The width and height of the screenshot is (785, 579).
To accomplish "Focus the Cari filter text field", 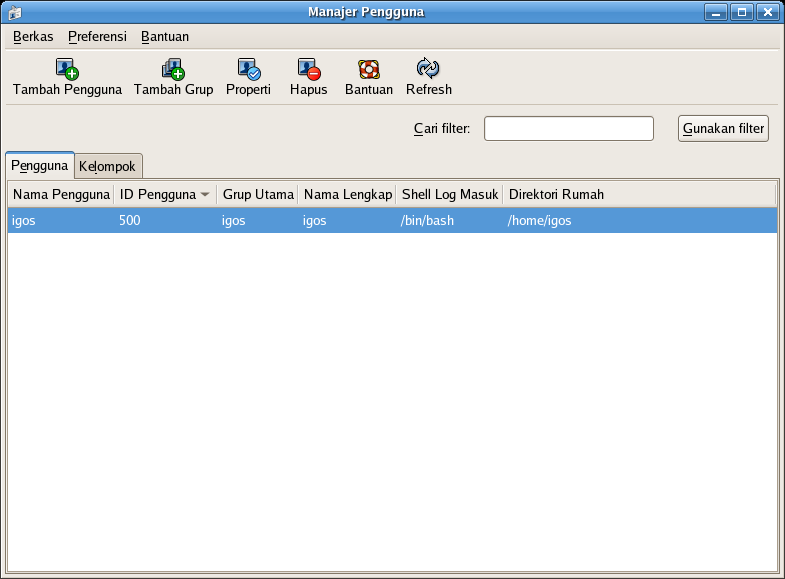I will (569, 129).
